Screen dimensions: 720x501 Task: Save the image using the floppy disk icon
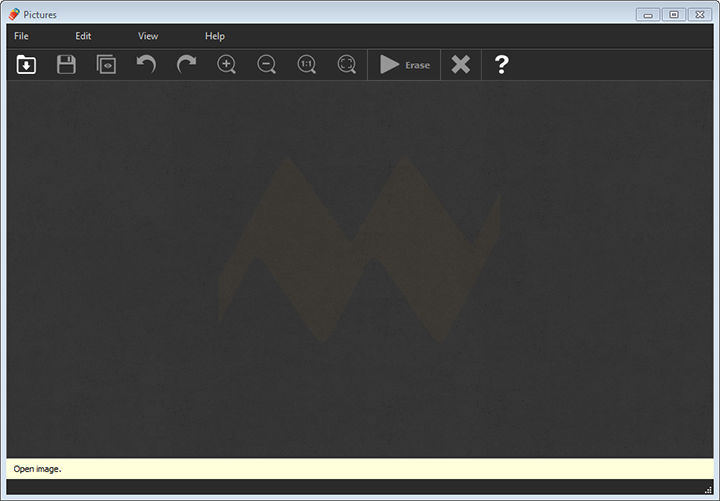[66, 64]
